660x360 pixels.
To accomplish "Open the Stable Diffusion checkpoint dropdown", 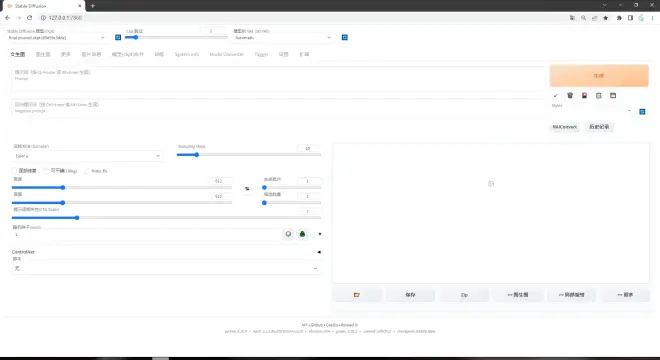I will pos(57,37).
